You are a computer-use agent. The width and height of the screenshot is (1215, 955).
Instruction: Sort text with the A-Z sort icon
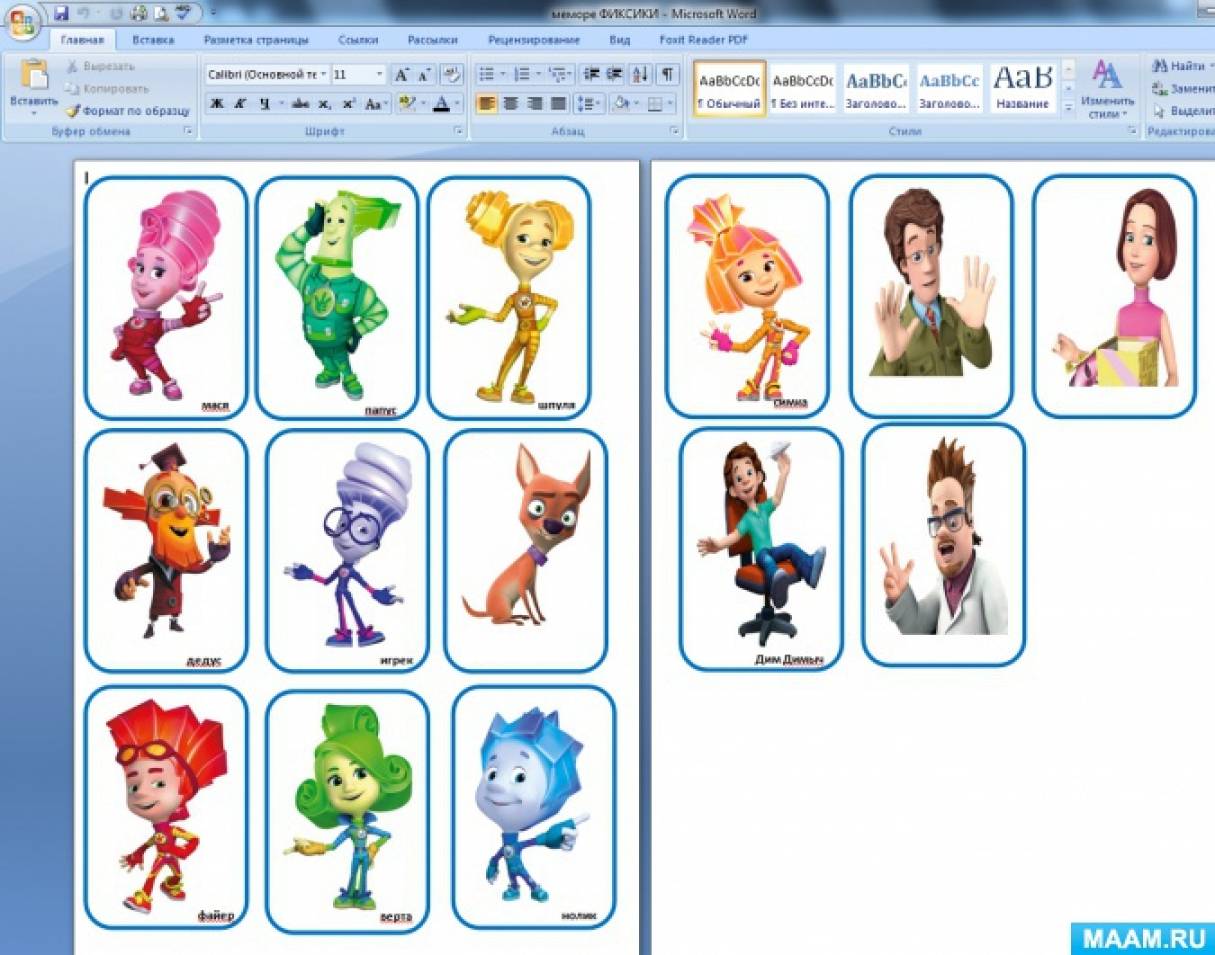tap(641, 75)
